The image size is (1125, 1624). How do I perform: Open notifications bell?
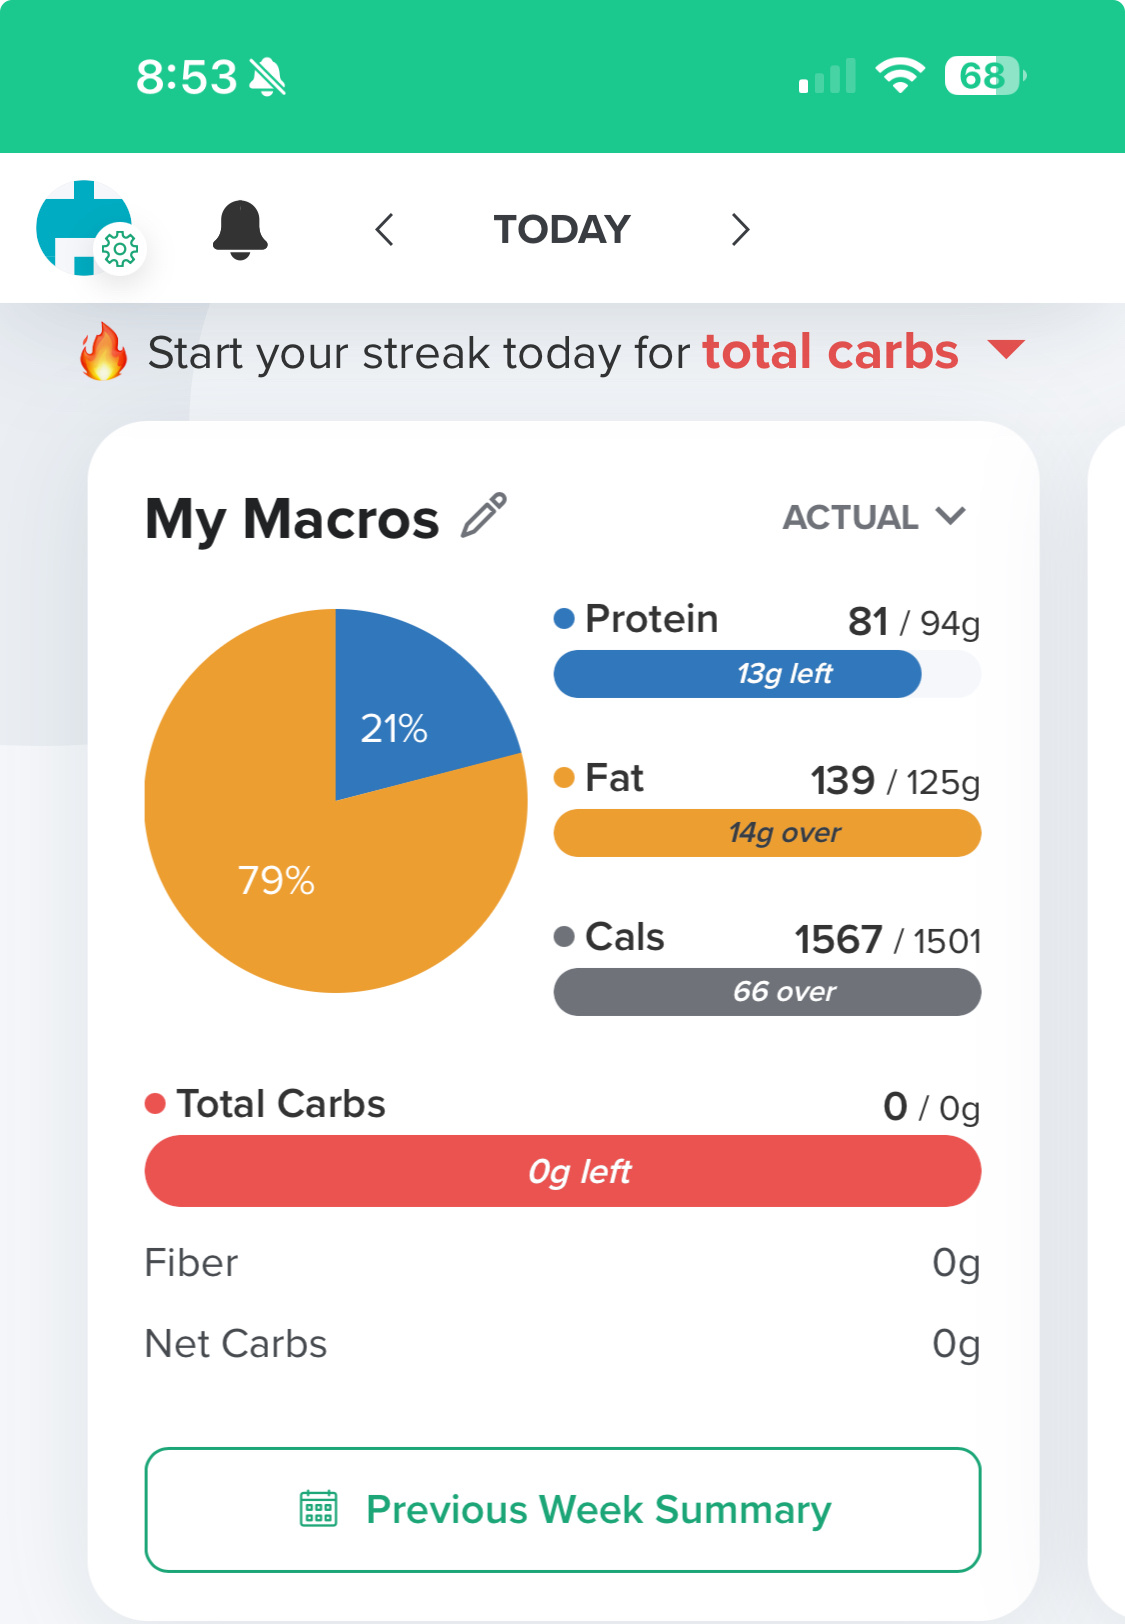pos(240,230)
